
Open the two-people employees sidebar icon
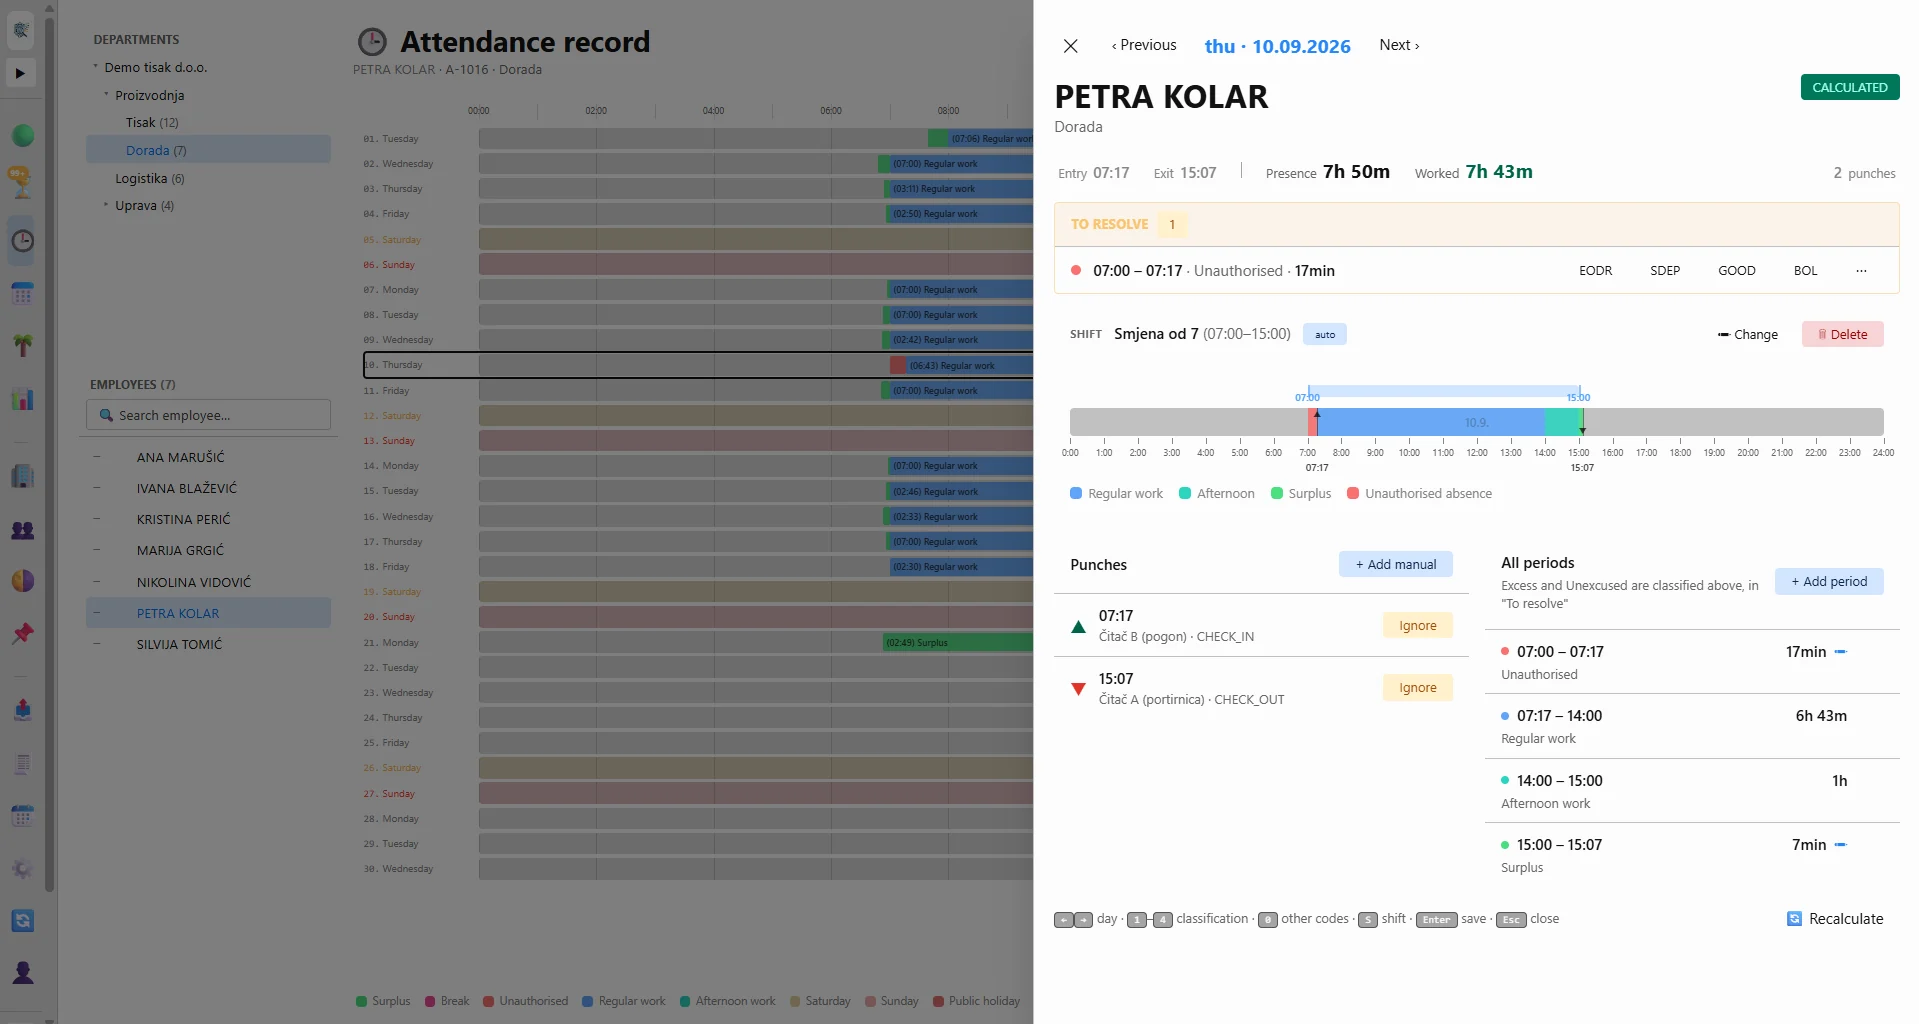(22, 530)
